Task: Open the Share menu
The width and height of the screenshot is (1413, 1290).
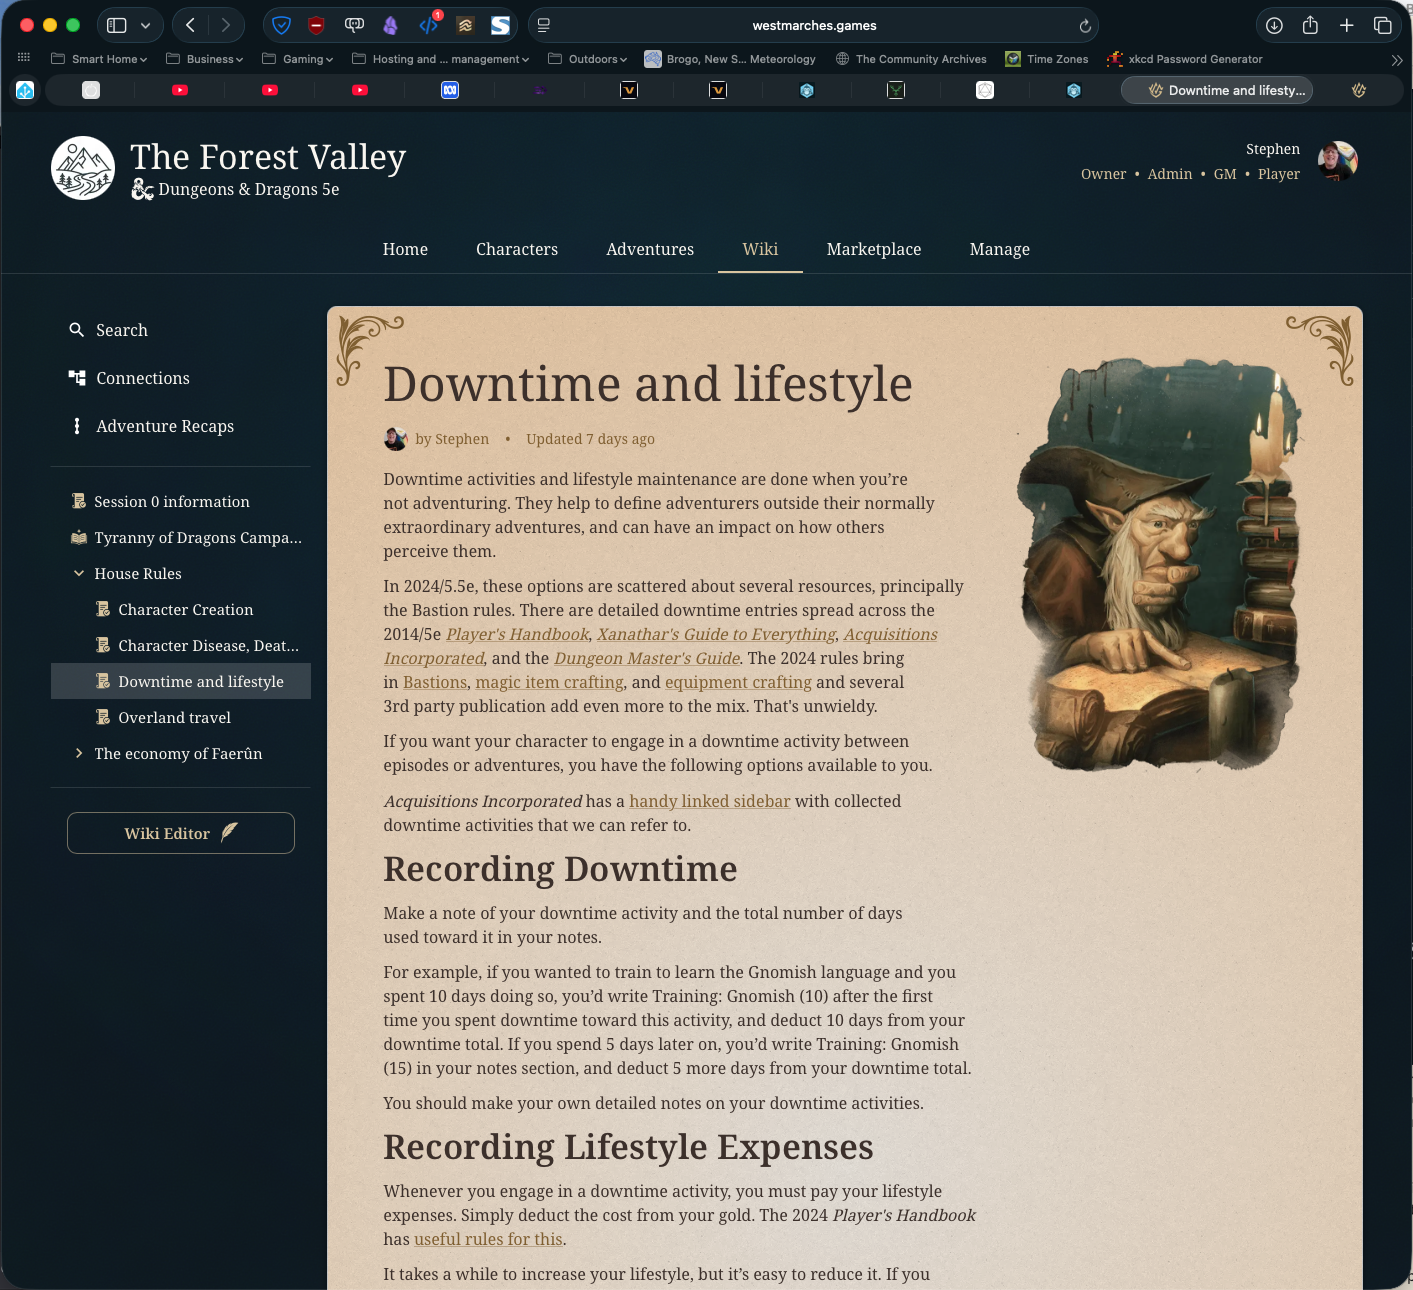Action: (x=1310, y=25)
